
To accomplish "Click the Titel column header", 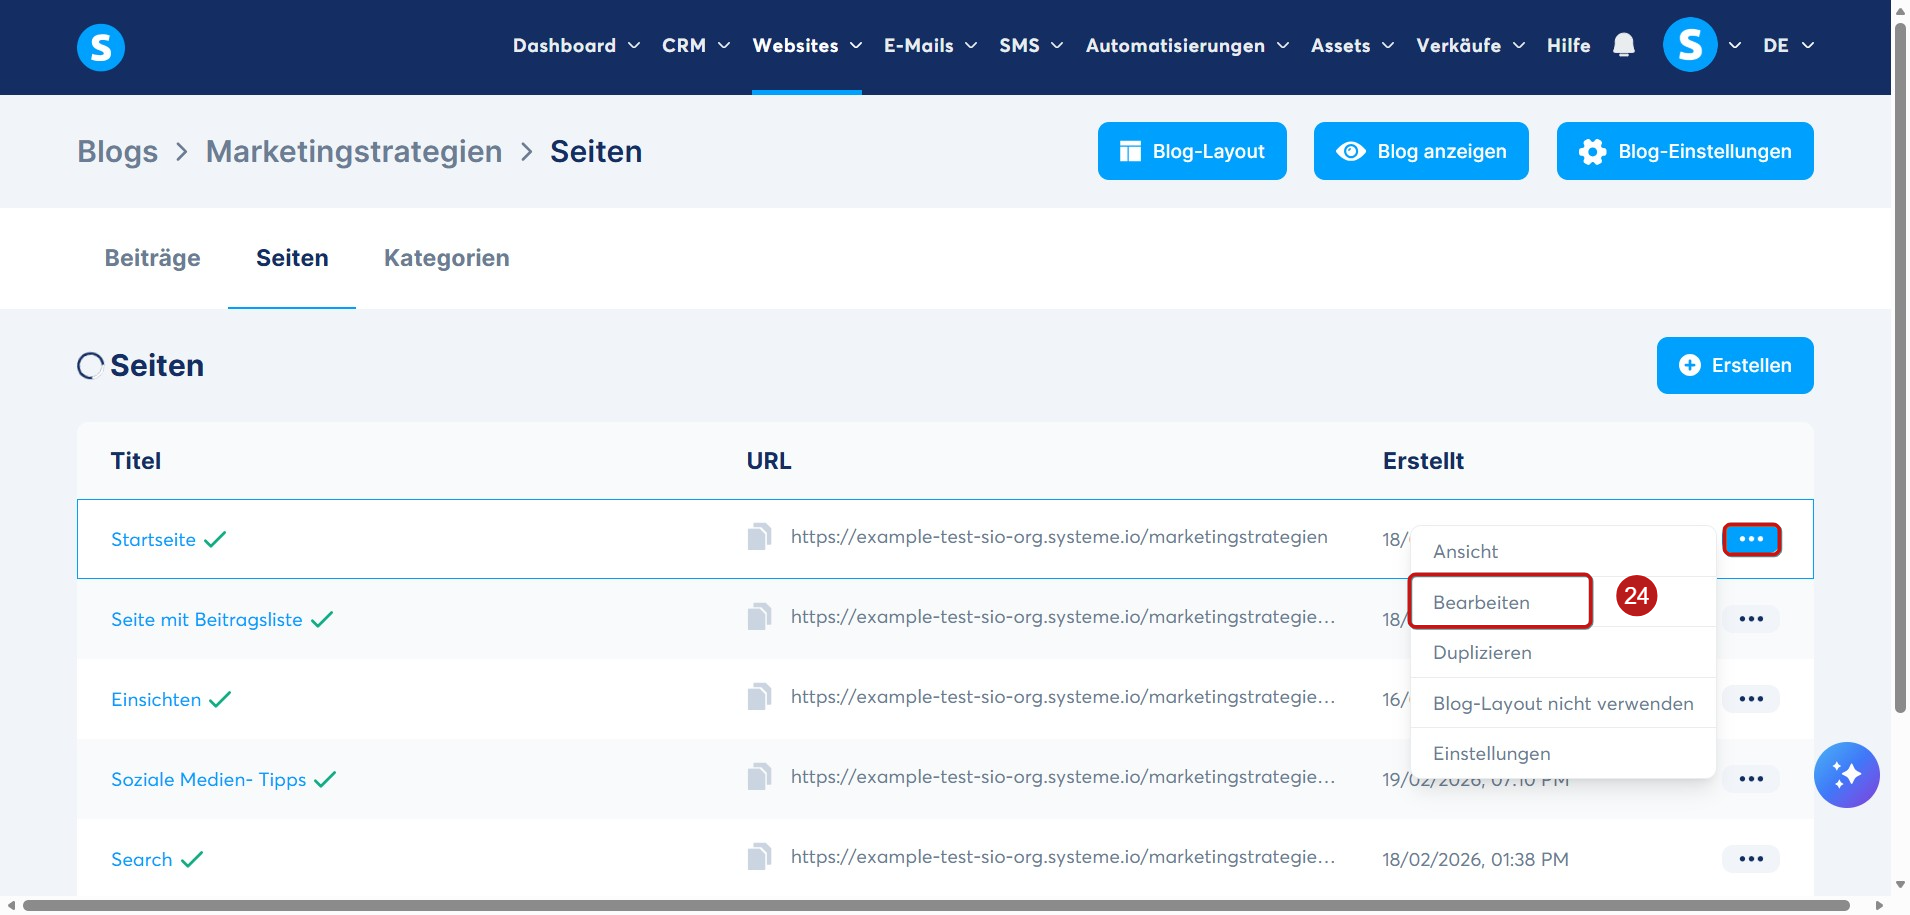I will click(136, 461).
